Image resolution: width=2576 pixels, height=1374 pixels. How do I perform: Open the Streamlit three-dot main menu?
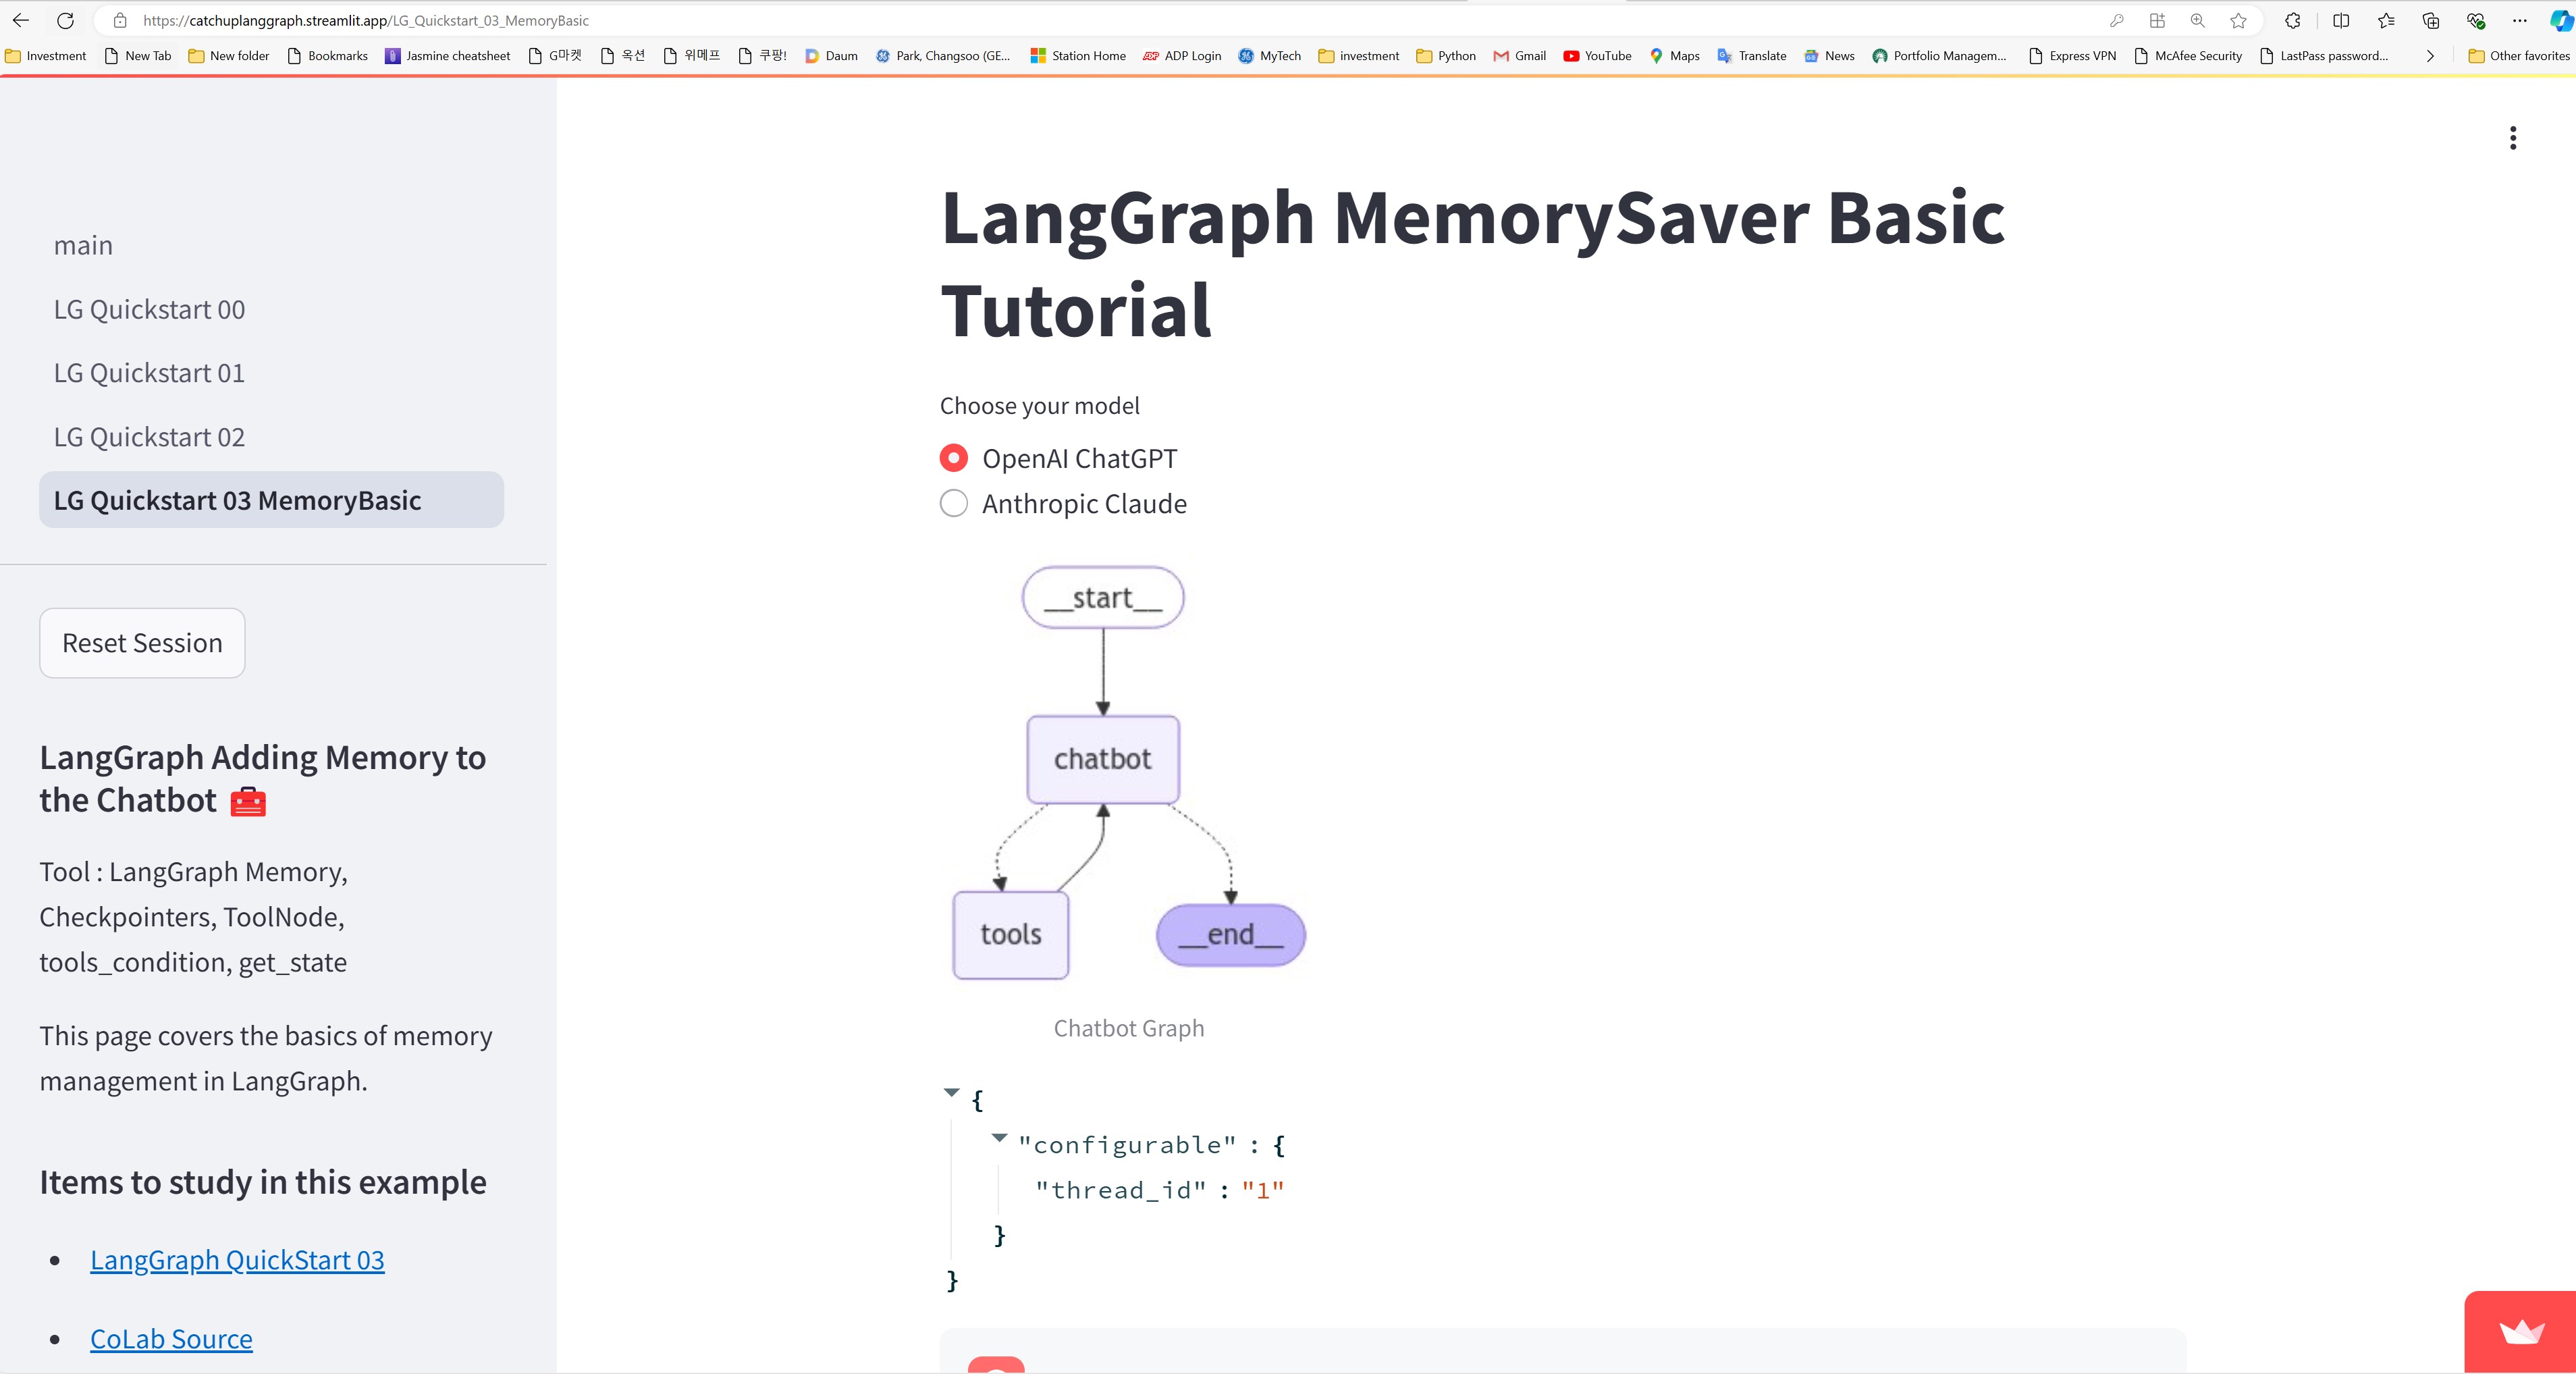(2512, 138)
